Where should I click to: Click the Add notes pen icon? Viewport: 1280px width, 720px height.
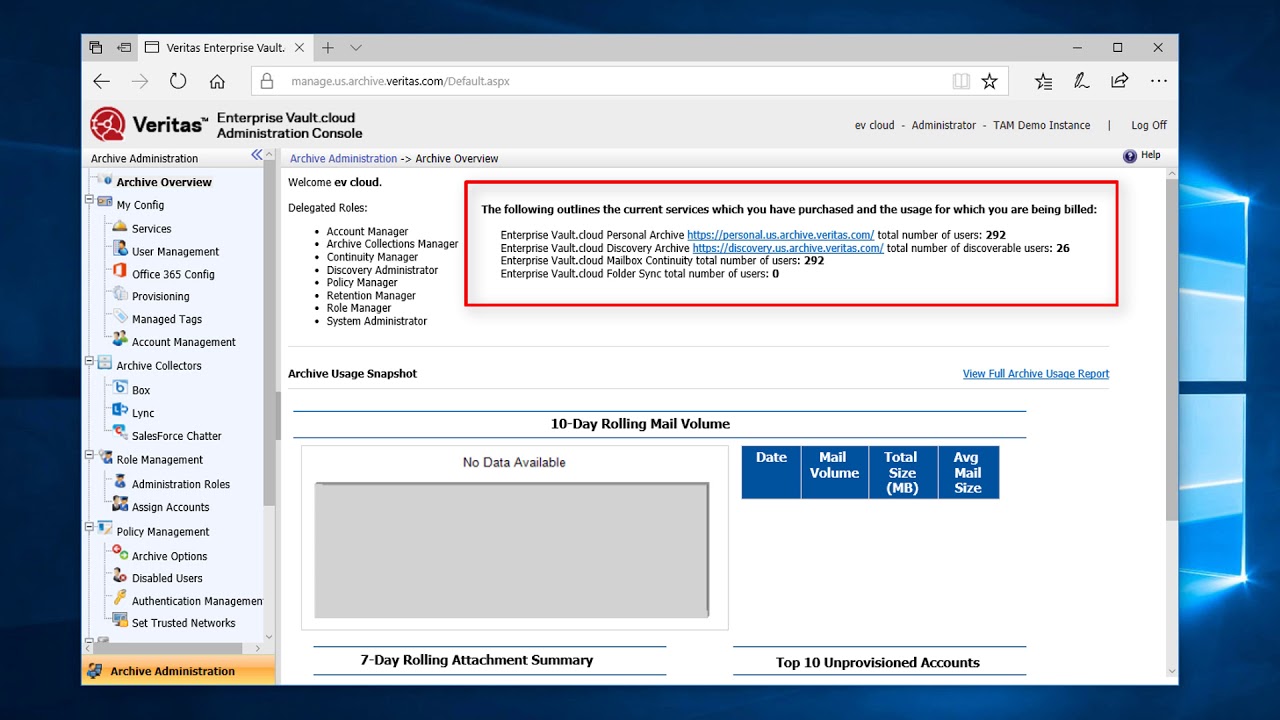coord(1081,81)
